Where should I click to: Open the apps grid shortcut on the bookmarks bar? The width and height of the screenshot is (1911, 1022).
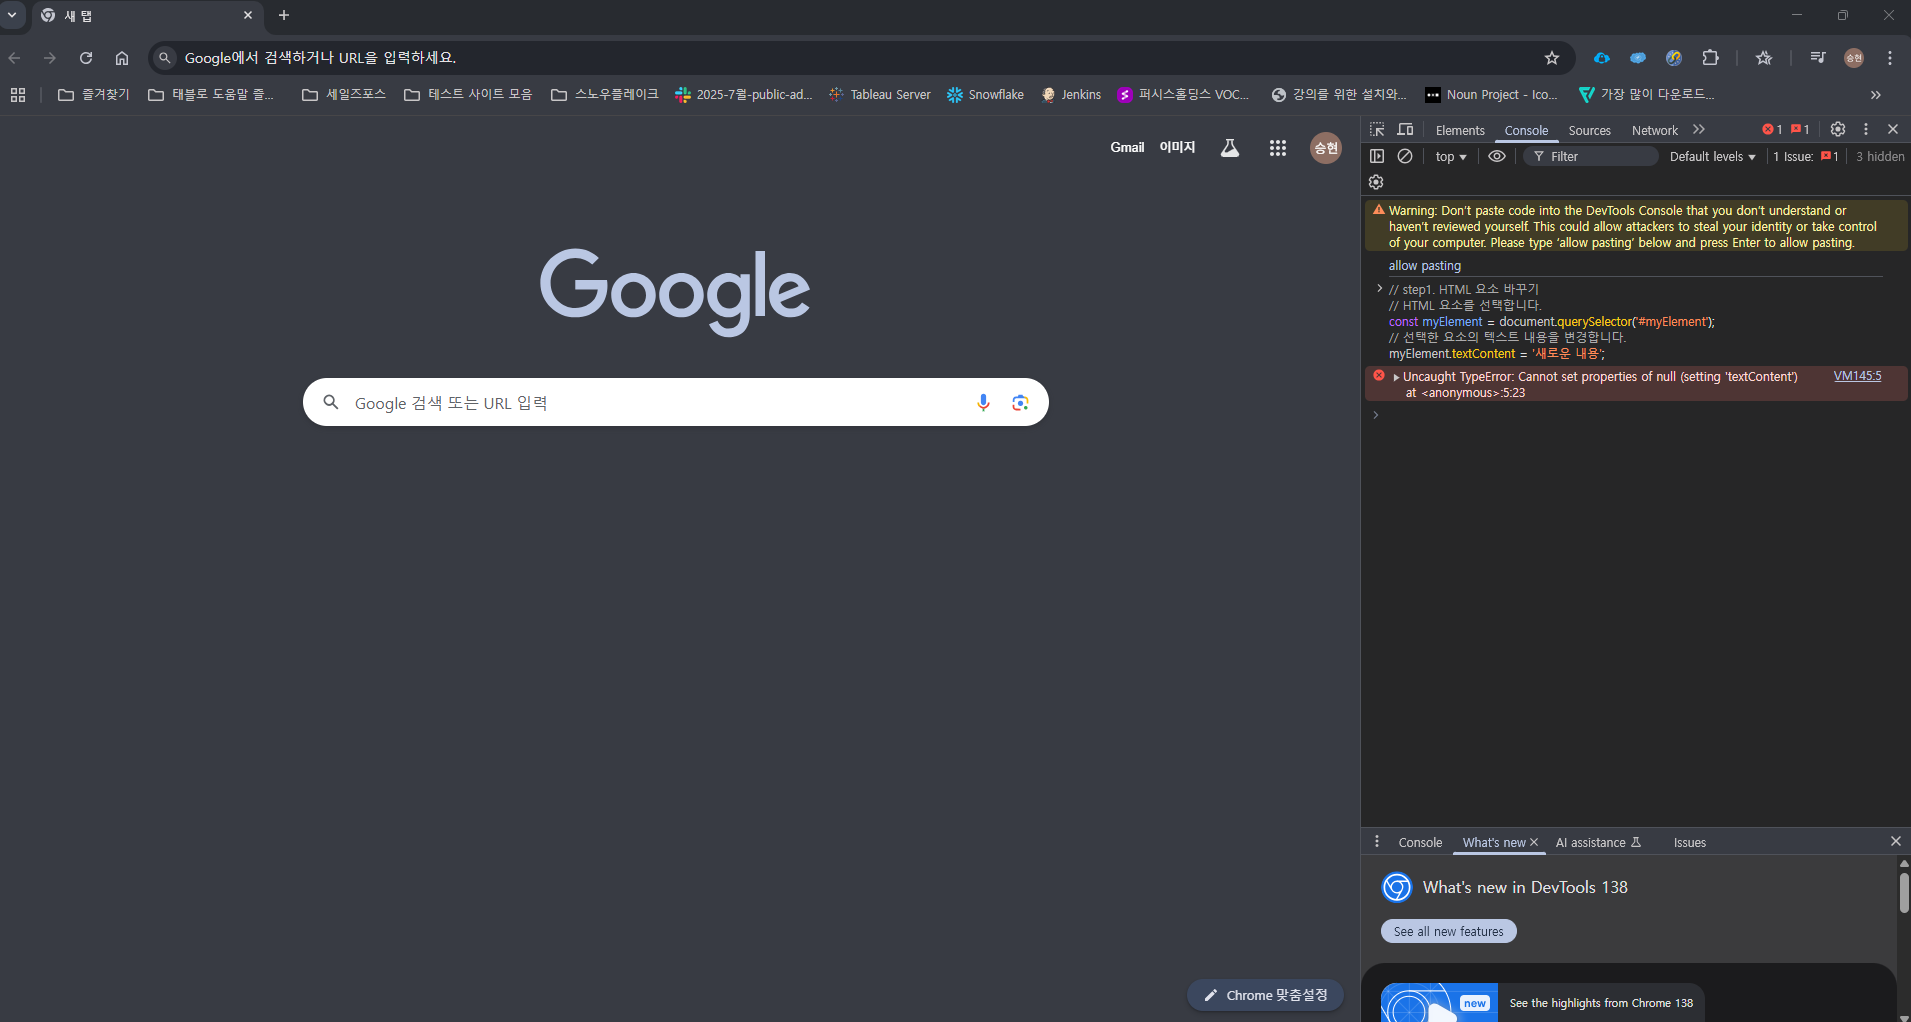pyautogui.click(x=18, y=95)
